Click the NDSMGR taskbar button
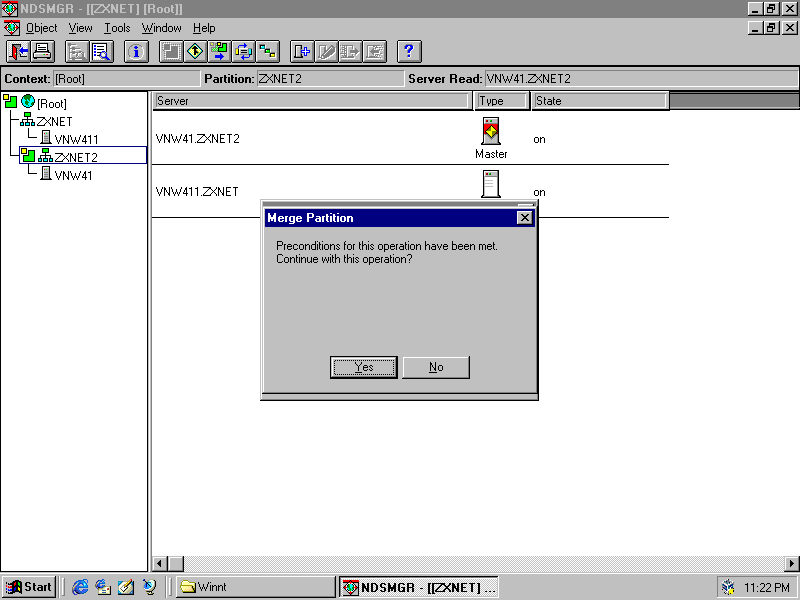 click(419, 587)
